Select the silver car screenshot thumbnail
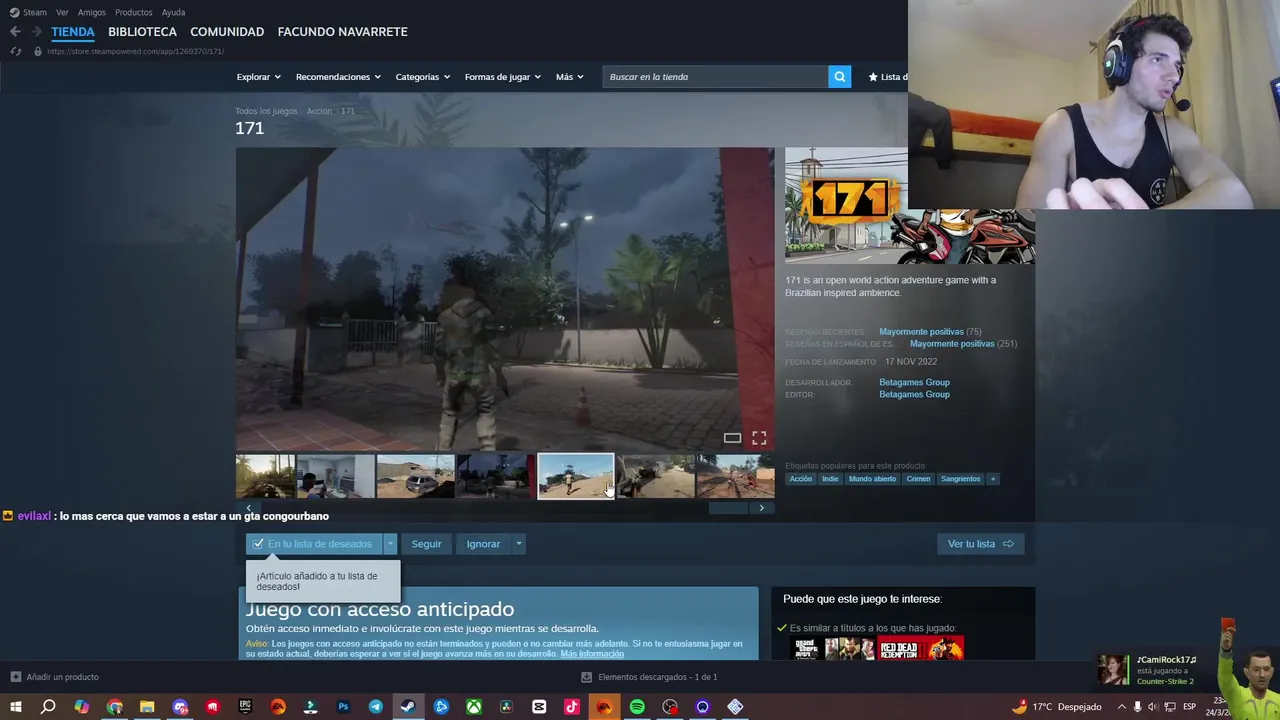Image resolution: width=1280 pixels, height=720 pixels. (415, 476)
